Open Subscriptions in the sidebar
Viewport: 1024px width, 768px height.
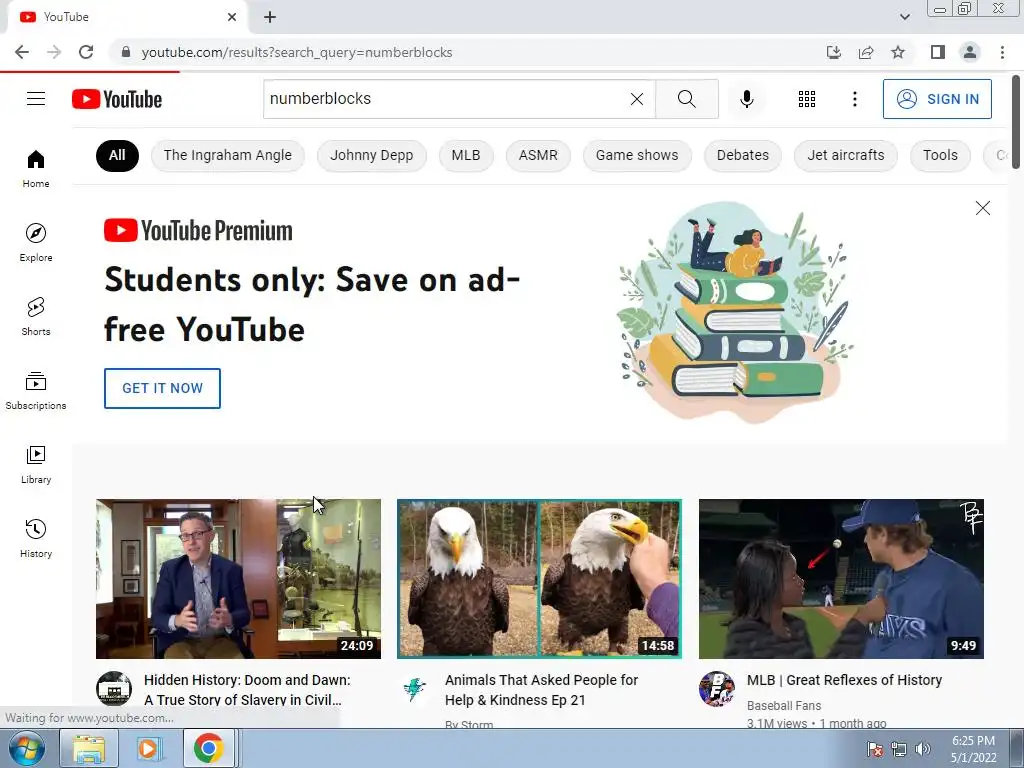pyautogui.click(x=36, y=391)
